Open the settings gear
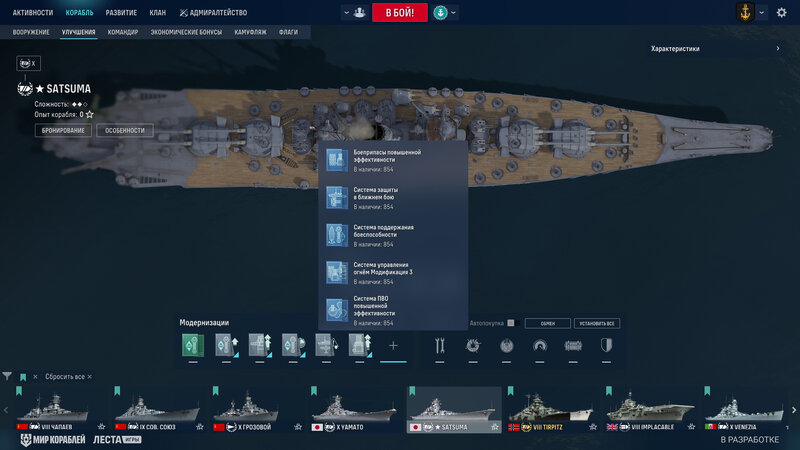800x450 pixels. 781,13
